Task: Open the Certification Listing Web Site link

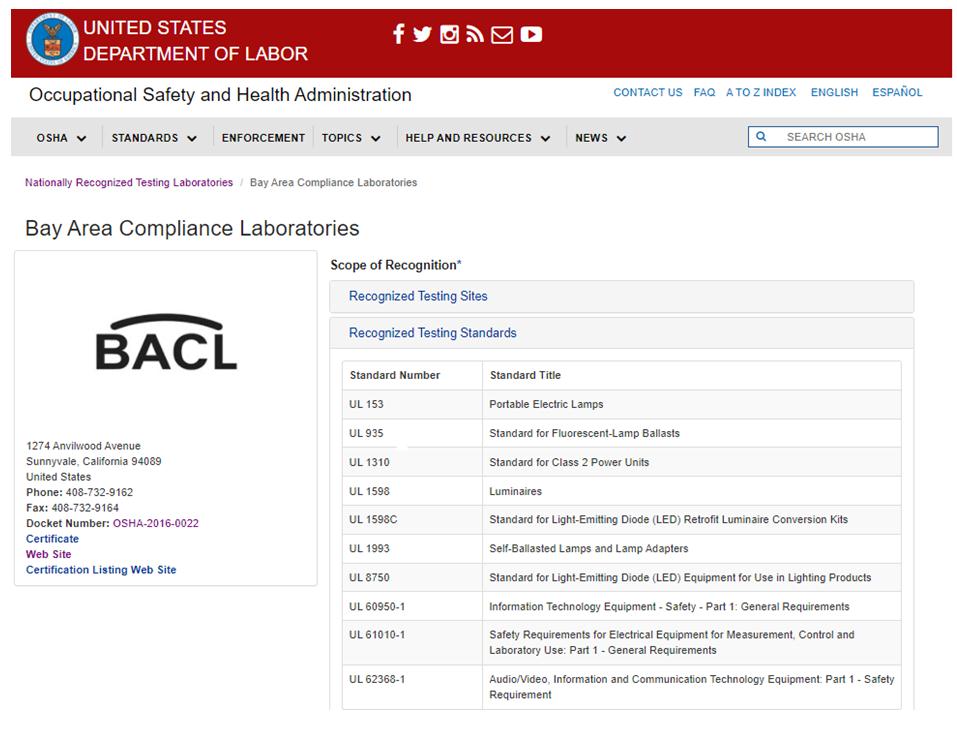Action: click(x=101, y=570)
